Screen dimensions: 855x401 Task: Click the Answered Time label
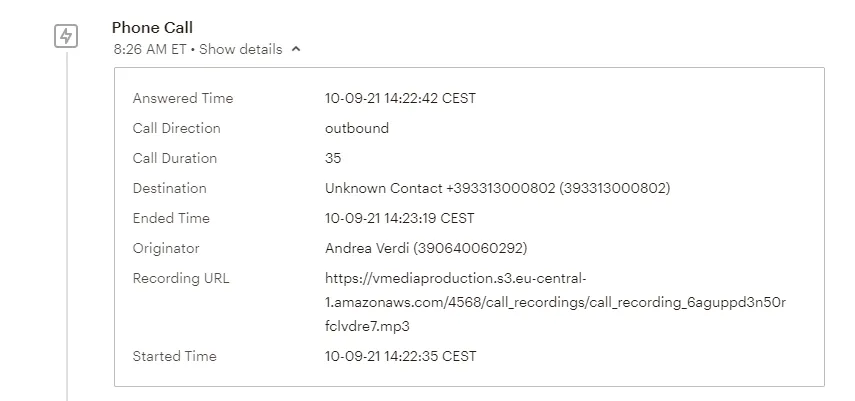182,98
